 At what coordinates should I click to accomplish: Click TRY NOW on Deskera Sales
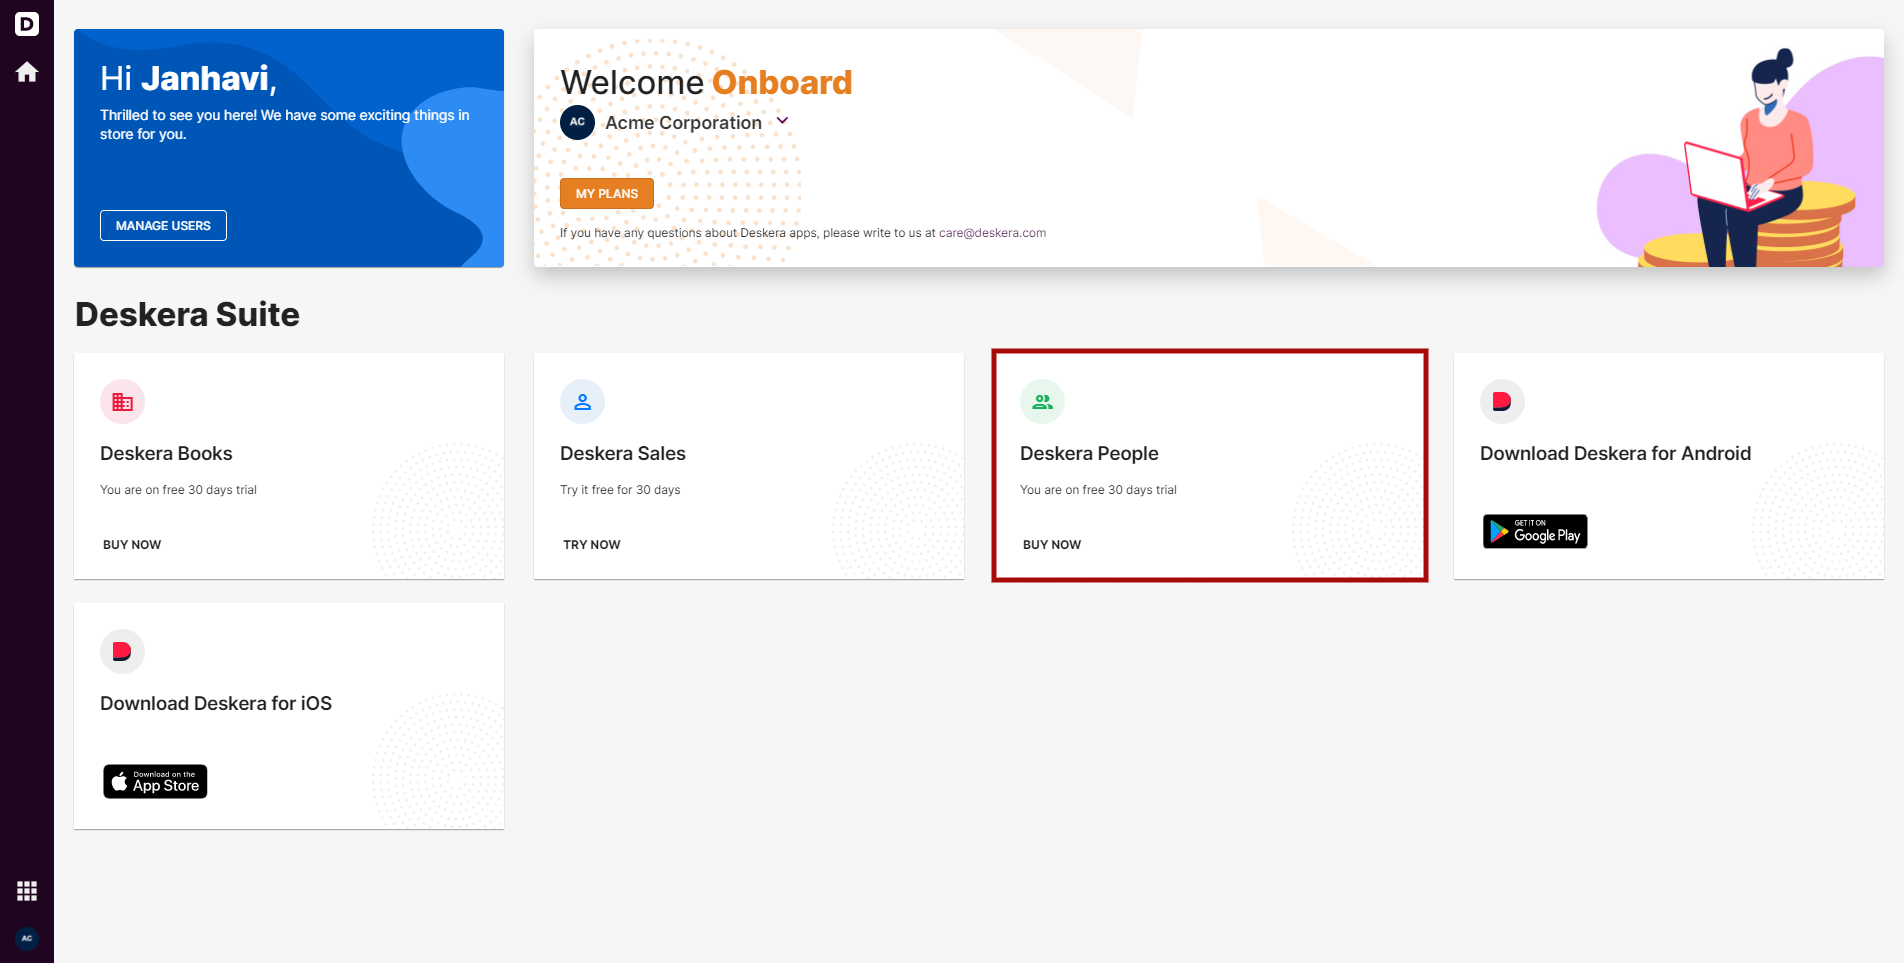[x=592, y=545]
